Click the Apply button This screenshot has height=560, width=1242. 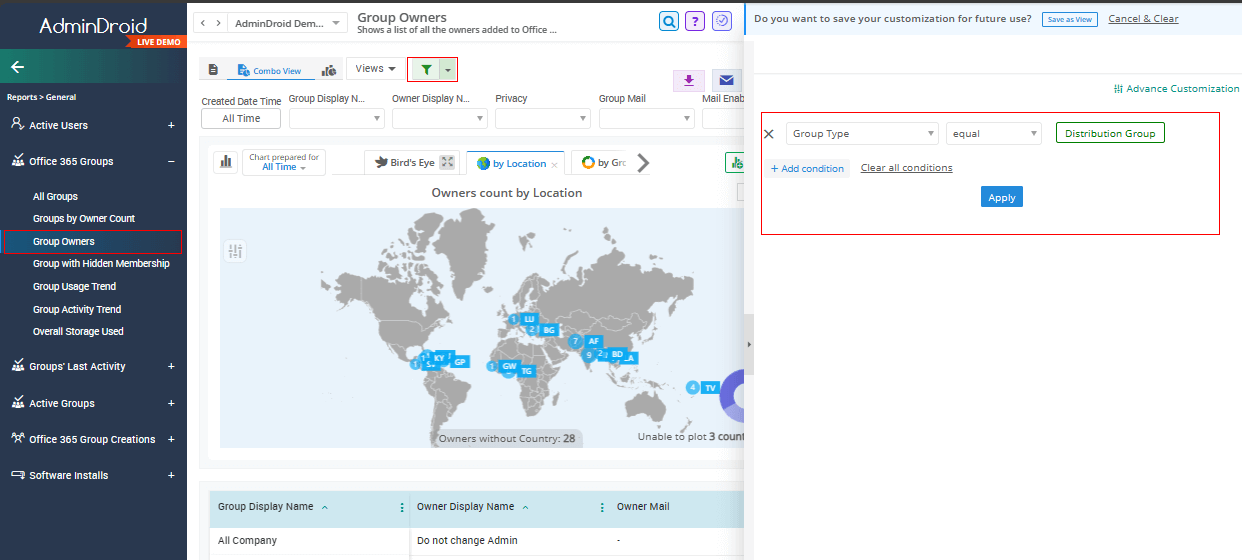coord(1001,197)
